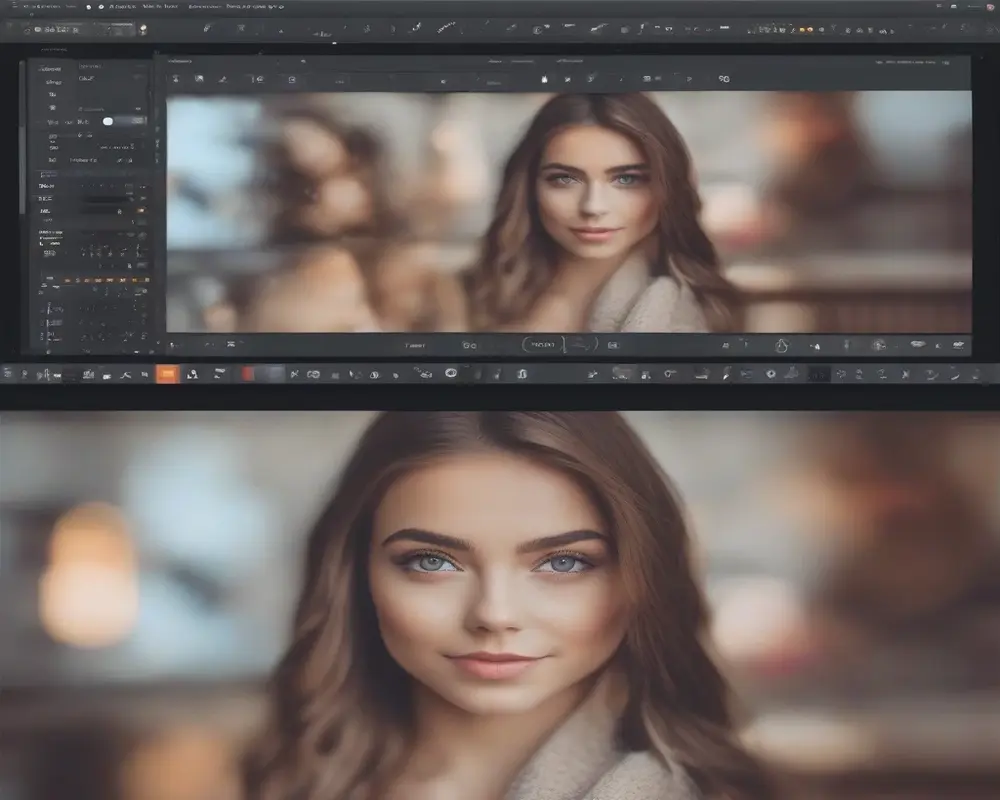The width and height of the screenshot is (1000, 800).
Task: Select the pencil icon in canvas toolbar
Action: pyautogui.click(x=223, y=79)
